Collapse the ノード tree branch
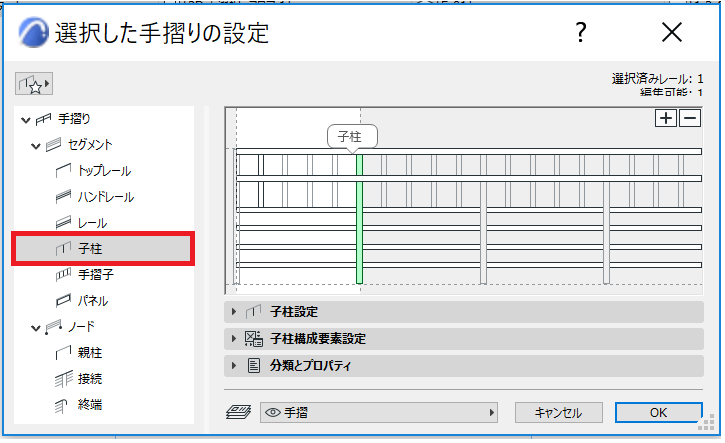The width and height of the screenshot is (725, 443). 36,328
